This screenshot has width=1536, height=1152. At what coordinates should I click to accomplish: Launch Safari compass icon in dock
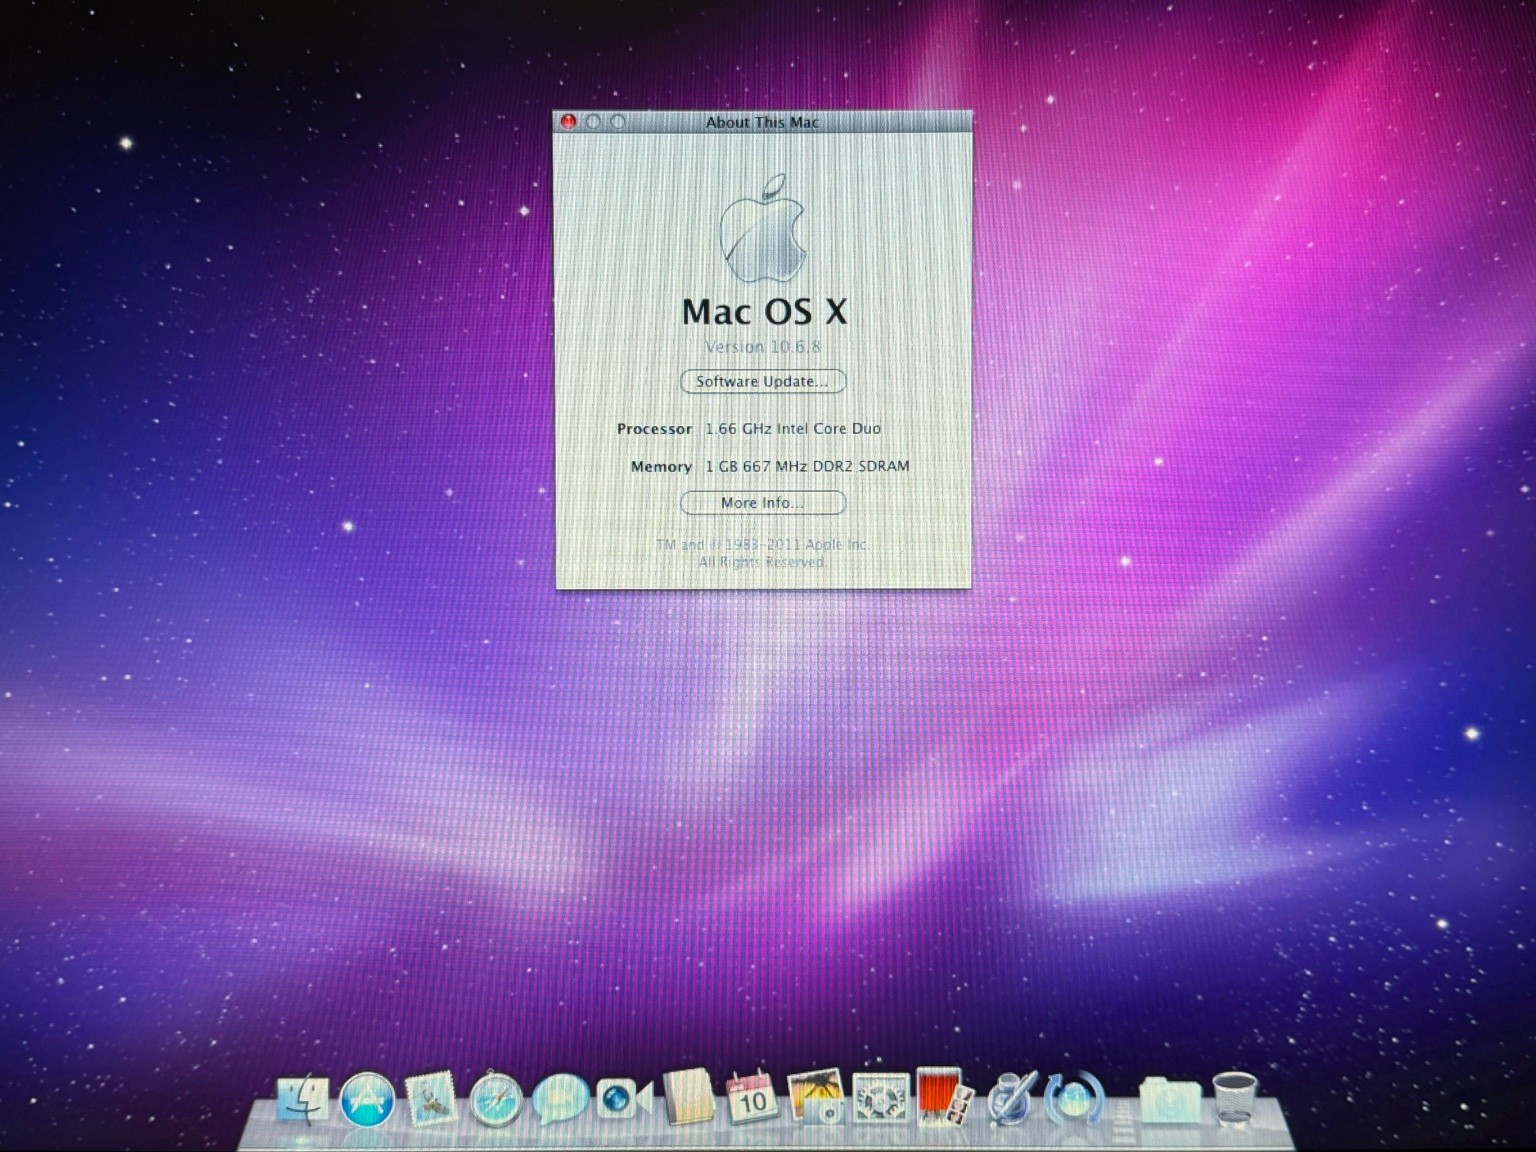tap(496, 1100)
